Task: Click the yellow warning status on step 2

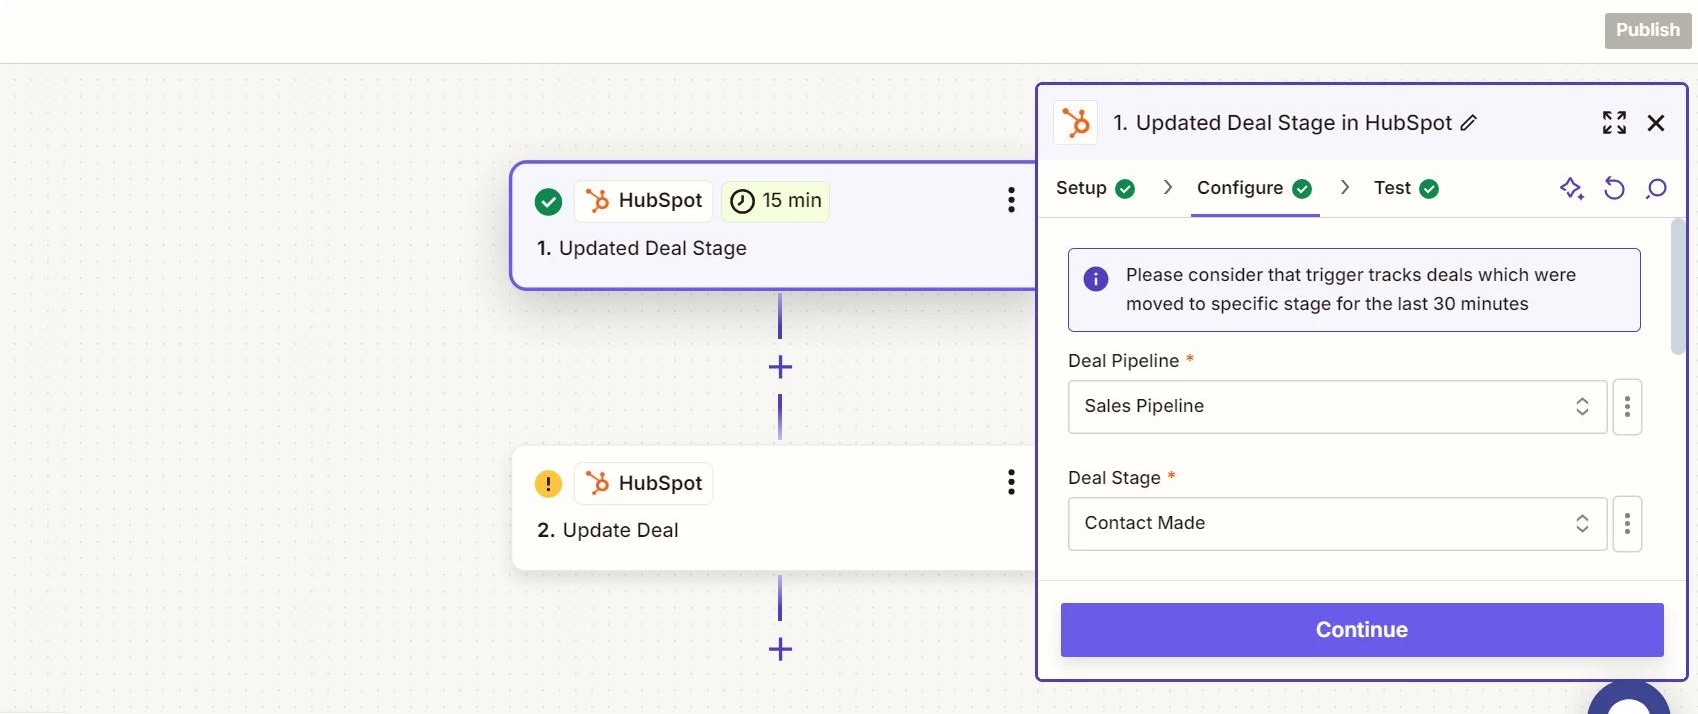Action: pos(548,484)
